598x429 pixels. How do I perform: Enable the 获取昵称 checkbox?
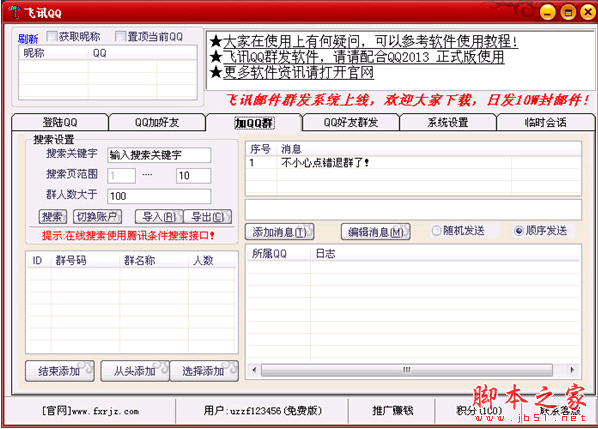coord(51,36)
